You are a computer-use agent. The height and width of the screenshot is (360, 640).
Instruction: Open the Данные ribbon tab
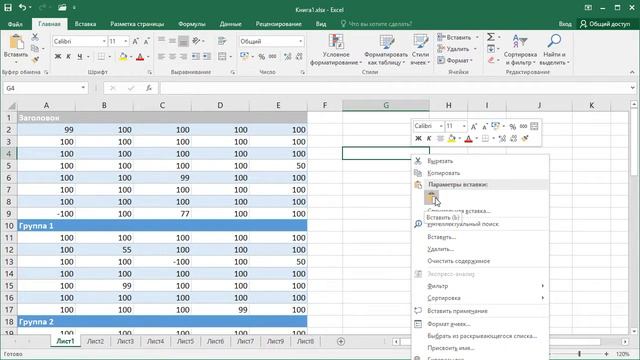click(230, 24)
